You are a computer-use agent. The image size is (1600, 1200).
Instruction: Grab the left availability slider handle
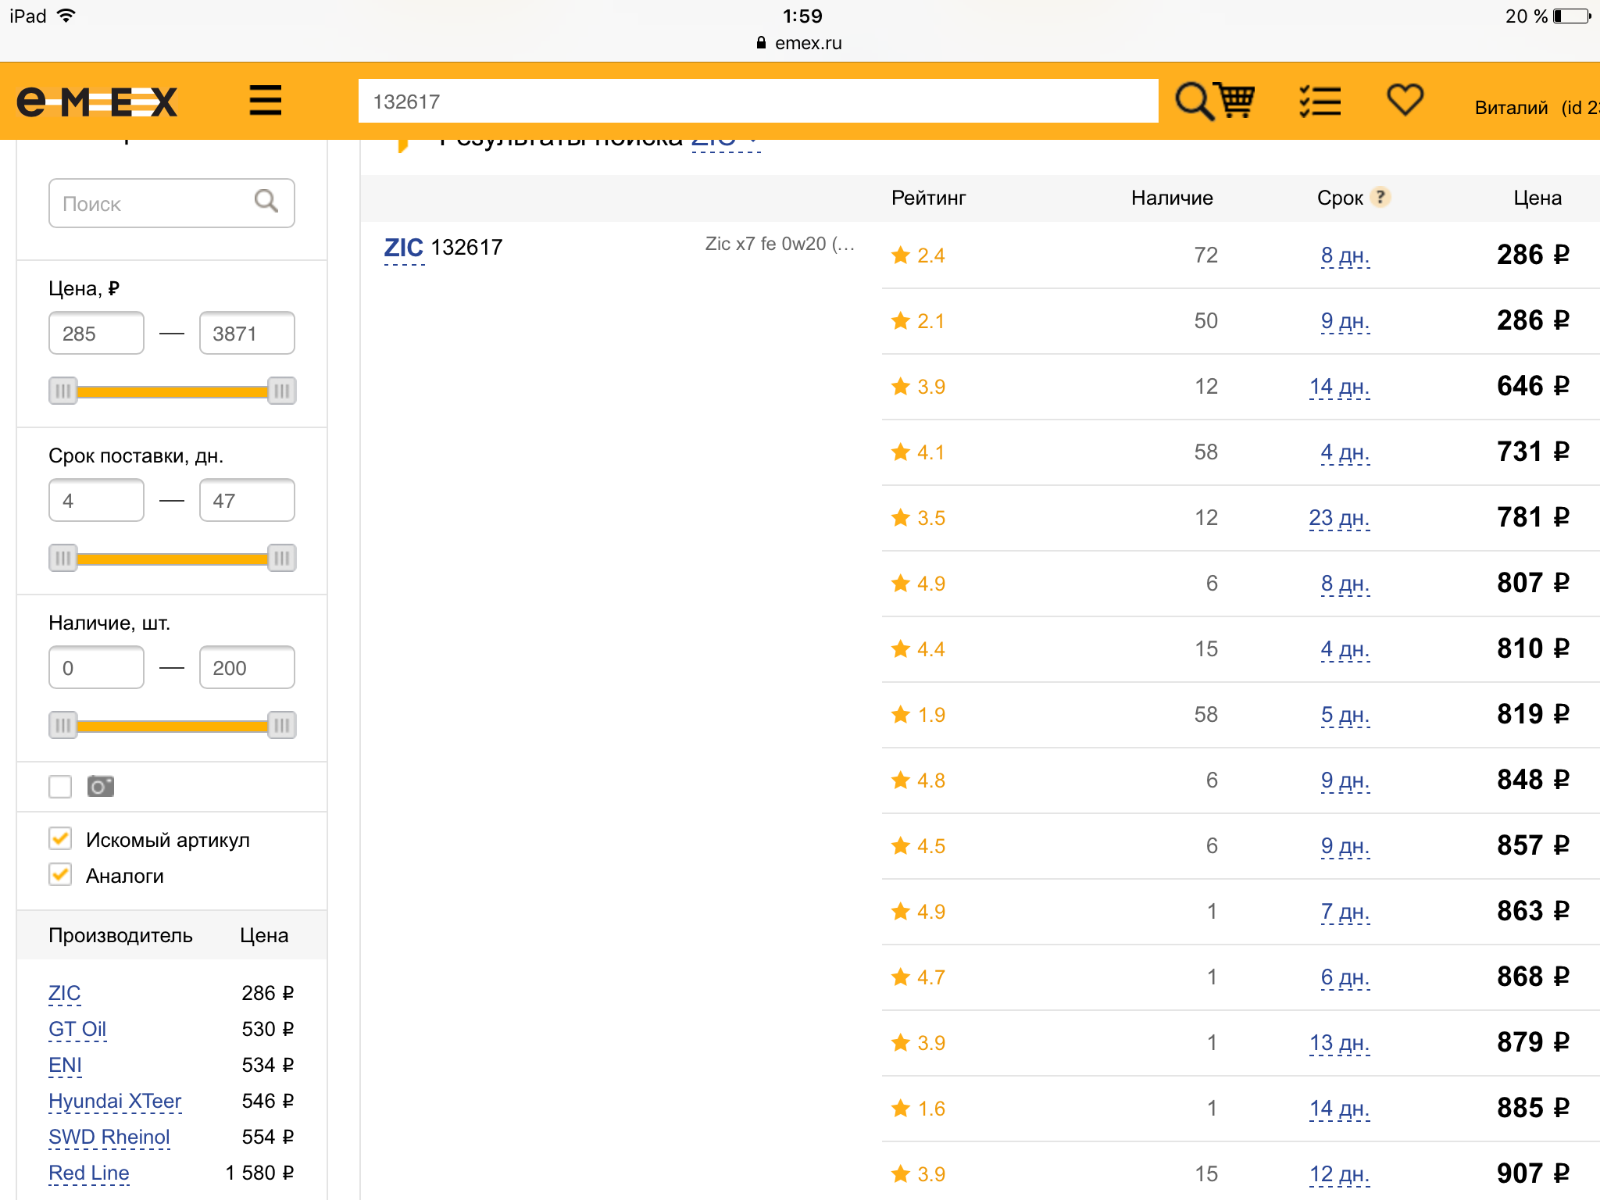point(63,725)
